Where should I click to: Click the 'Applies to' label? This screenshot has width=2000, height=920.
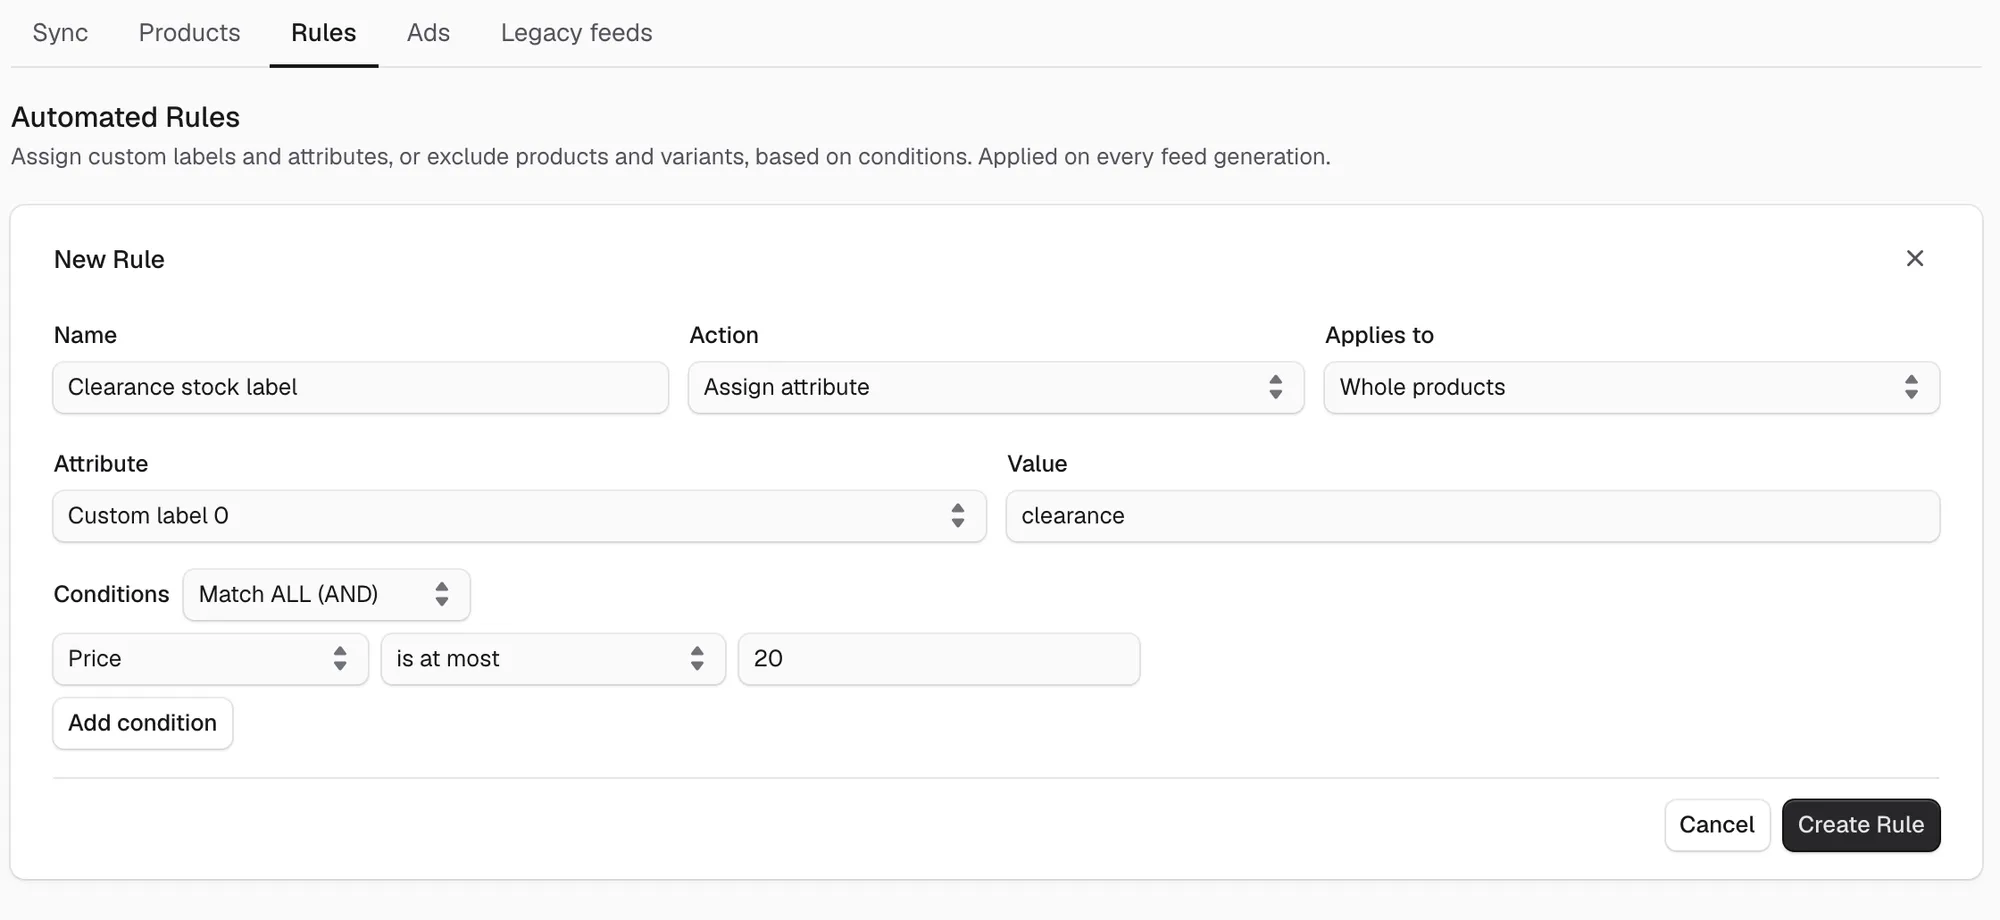click(x=1380, y=335)
